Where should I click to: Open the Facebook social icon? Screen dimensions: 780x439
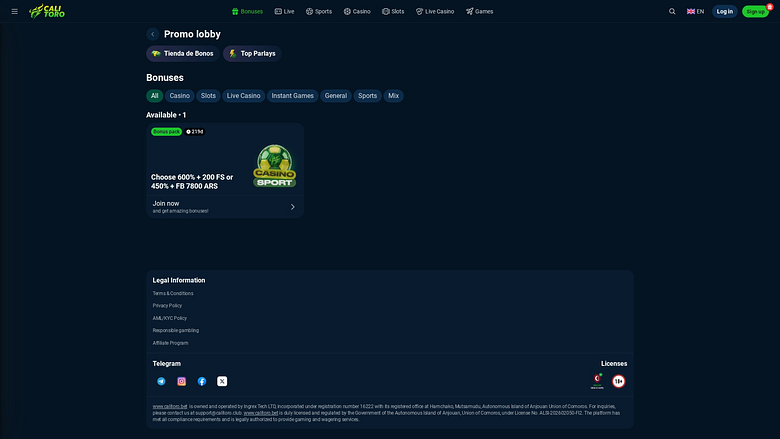point(202,381)
